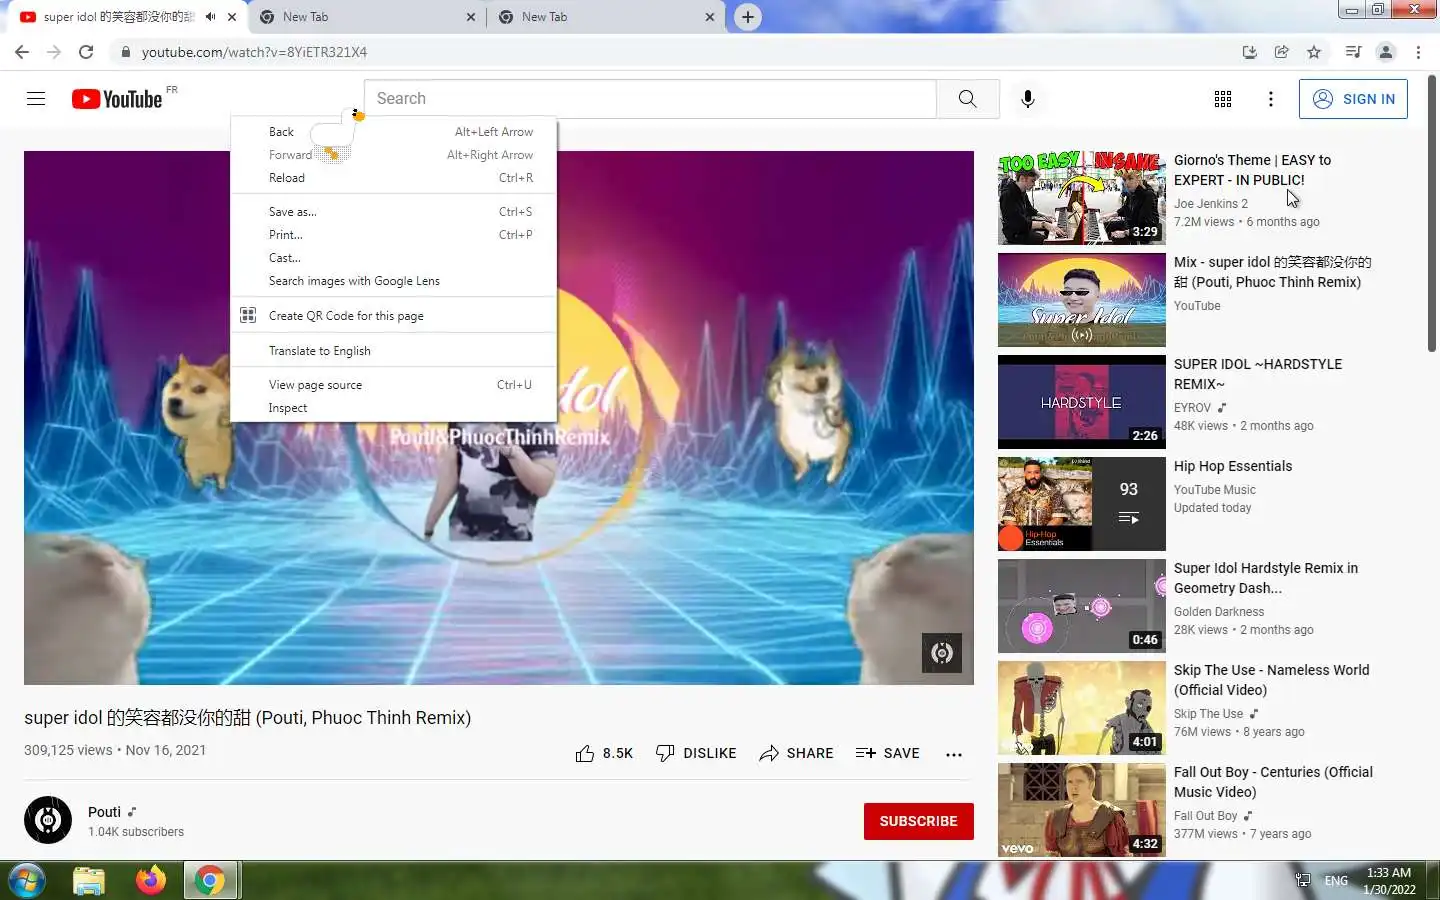The height and width of the screenshot is (900, 1440).
Task: Switch to the third New Tab
Action: (x=605, y=17)
